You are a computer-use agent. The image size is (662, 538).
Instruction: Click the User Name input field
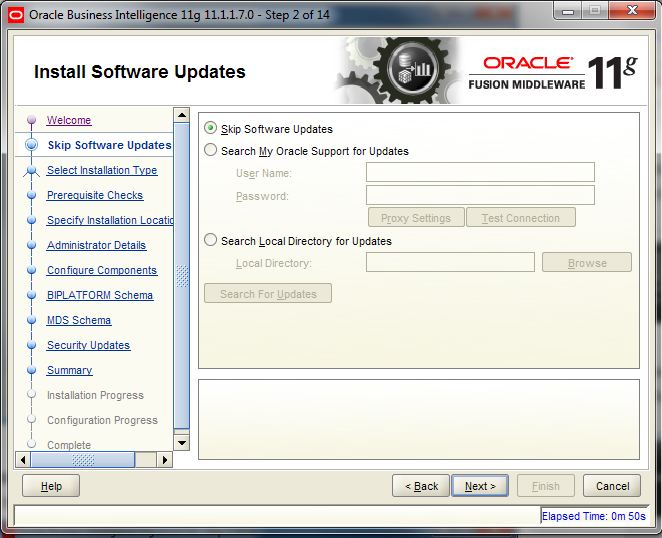coord(480,172)
